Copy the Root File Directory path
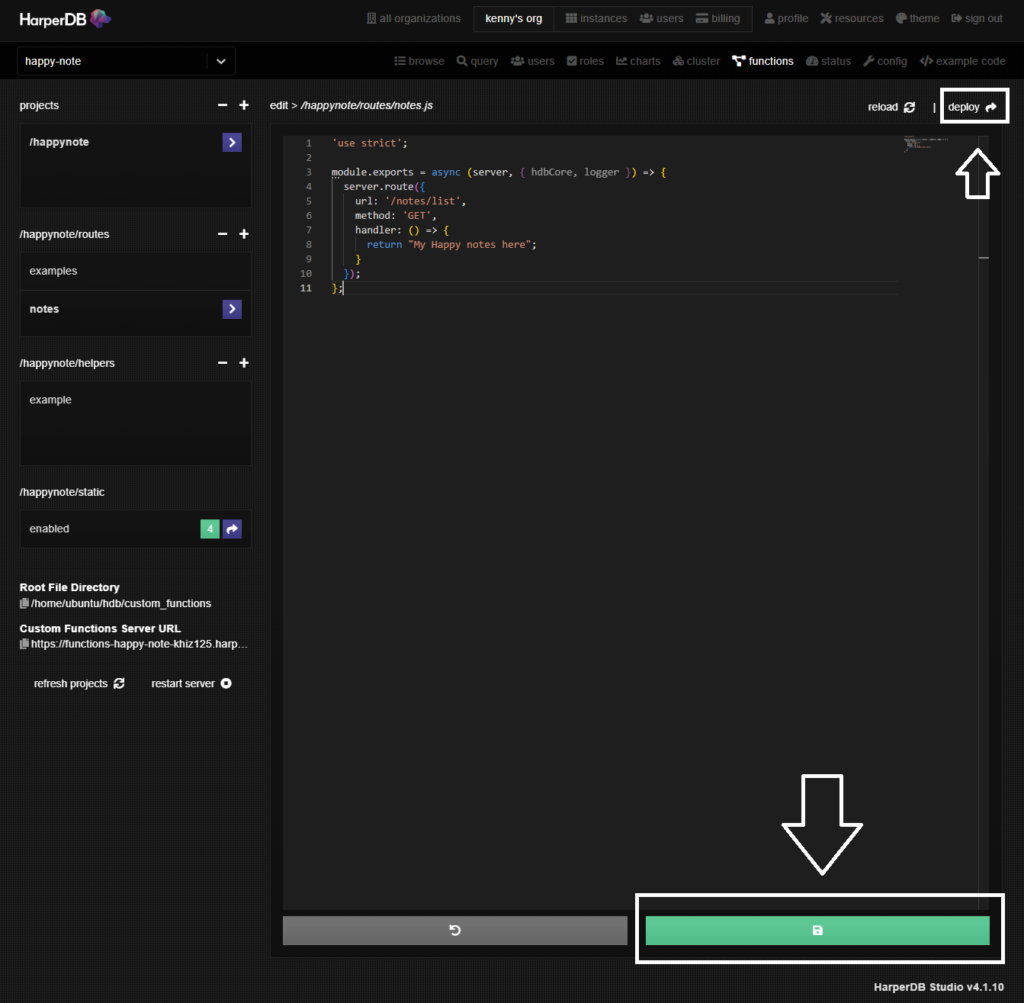 click(x=24, y=603)
